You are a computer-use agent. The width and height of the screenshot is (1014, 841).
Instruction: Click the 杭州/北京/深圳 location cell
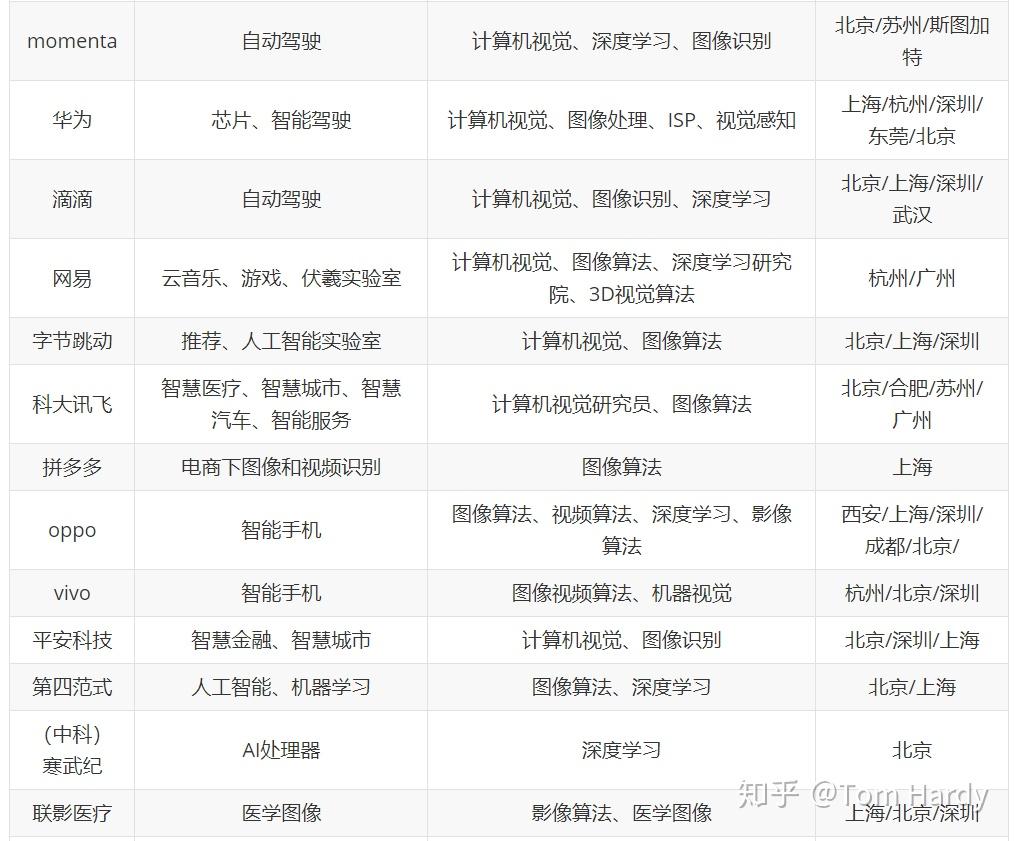pyautogui.click(x=912, y=593)
